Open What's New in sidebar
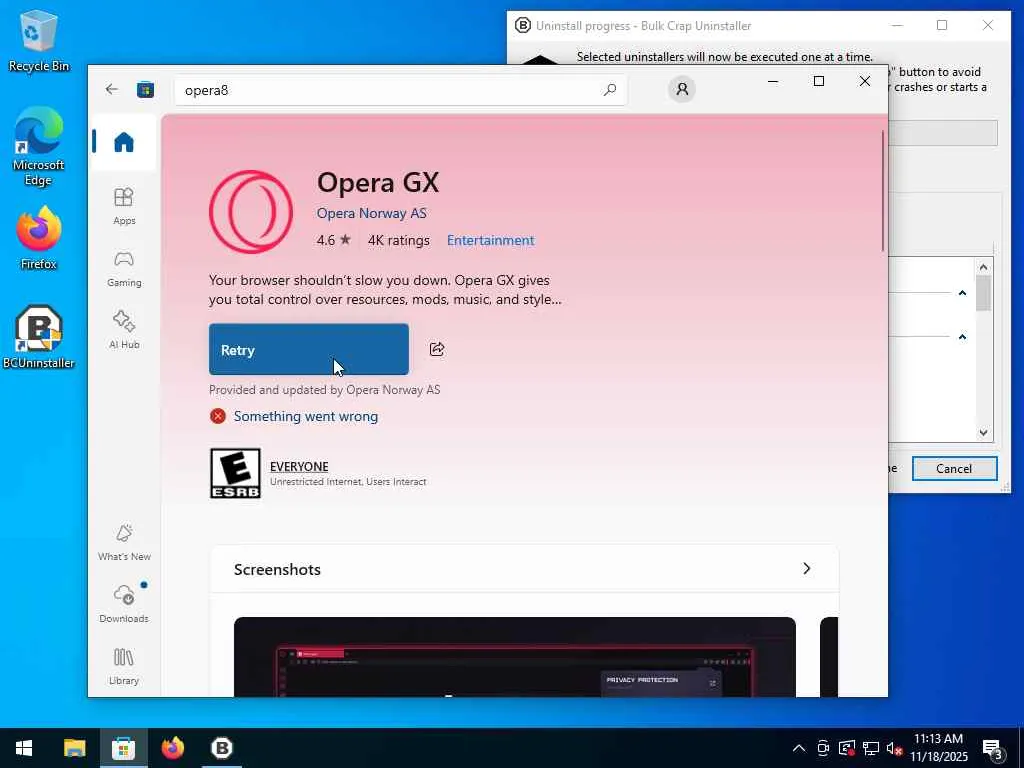Image resolution: width=1024 pixels, height=768 pixels. (123, 542)
